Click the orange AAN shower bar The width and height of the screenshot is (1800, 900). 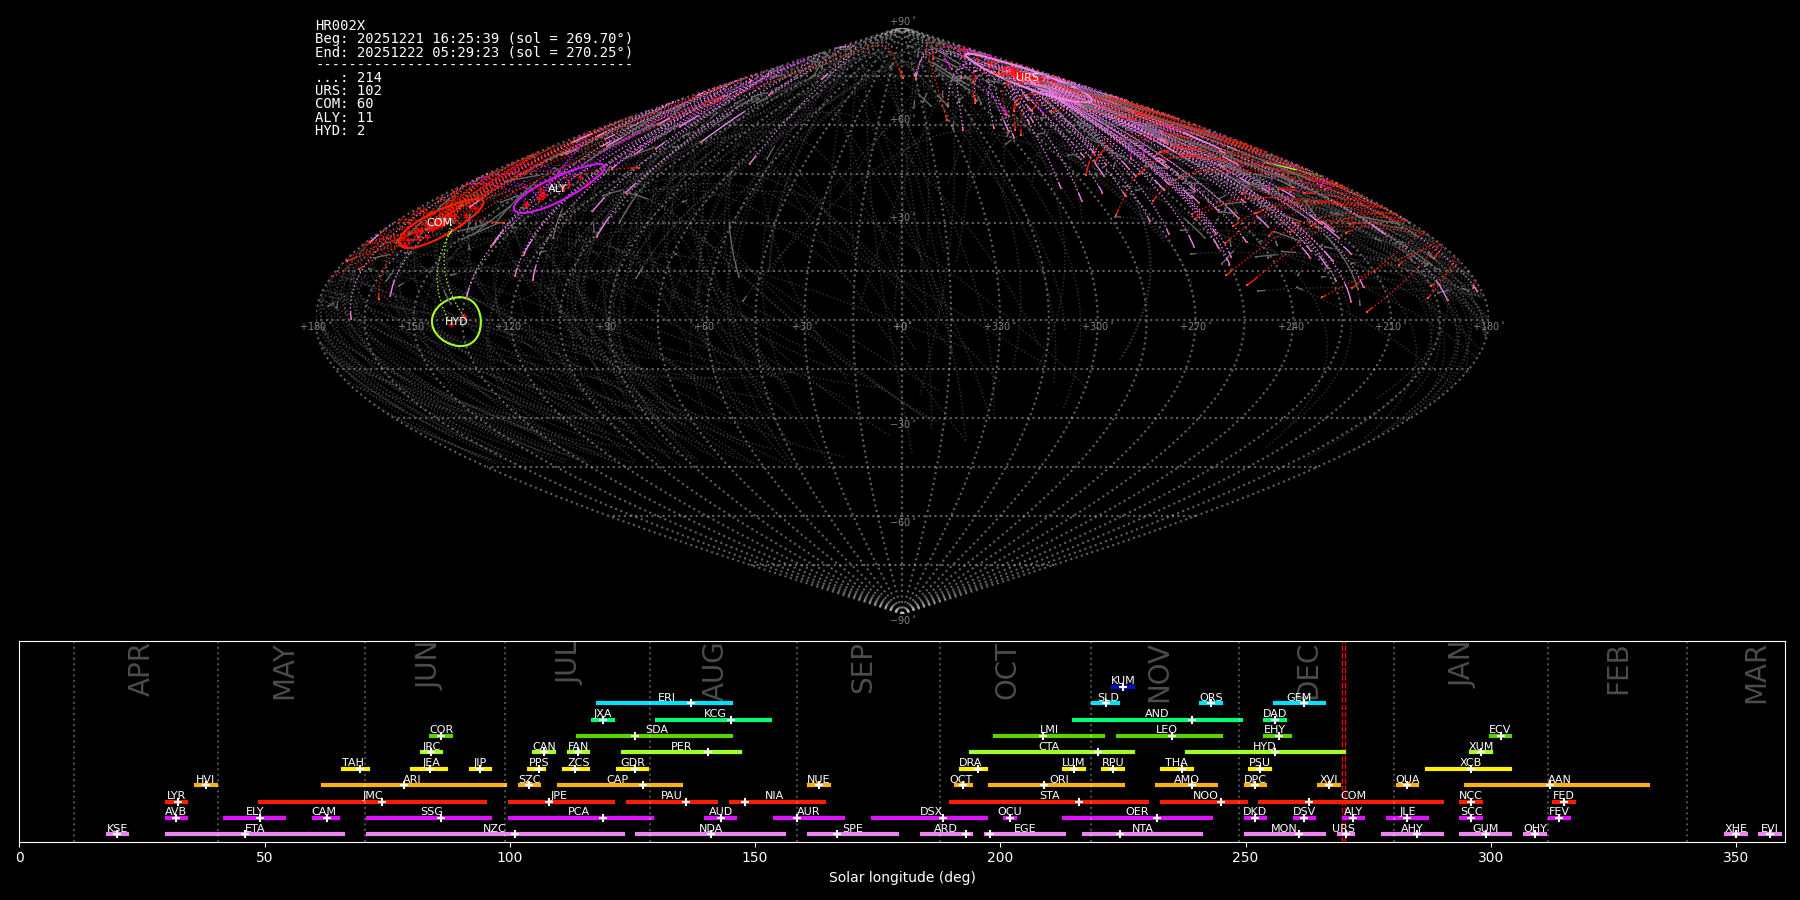point(1557,785)
